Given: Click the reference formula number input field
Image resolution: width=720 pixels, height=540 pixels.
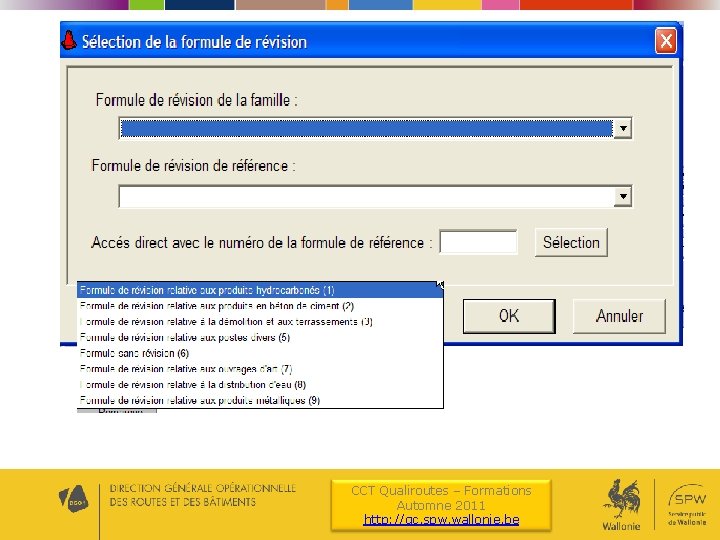Looking at the screenshot, I should coord(478,242).
